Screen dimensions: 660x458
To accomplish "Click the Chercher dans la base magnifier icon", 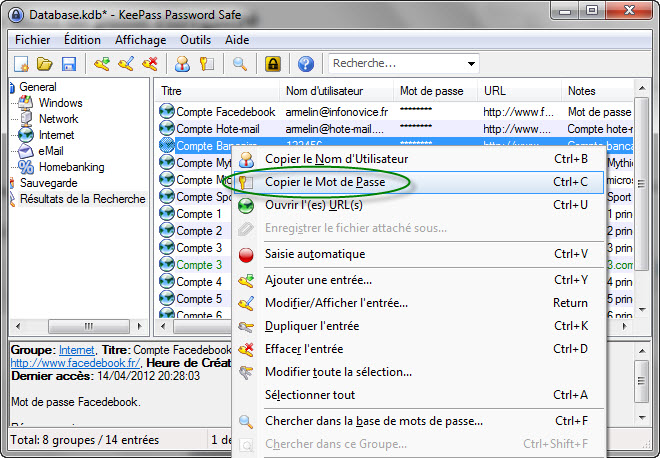I will pos(246,421).
